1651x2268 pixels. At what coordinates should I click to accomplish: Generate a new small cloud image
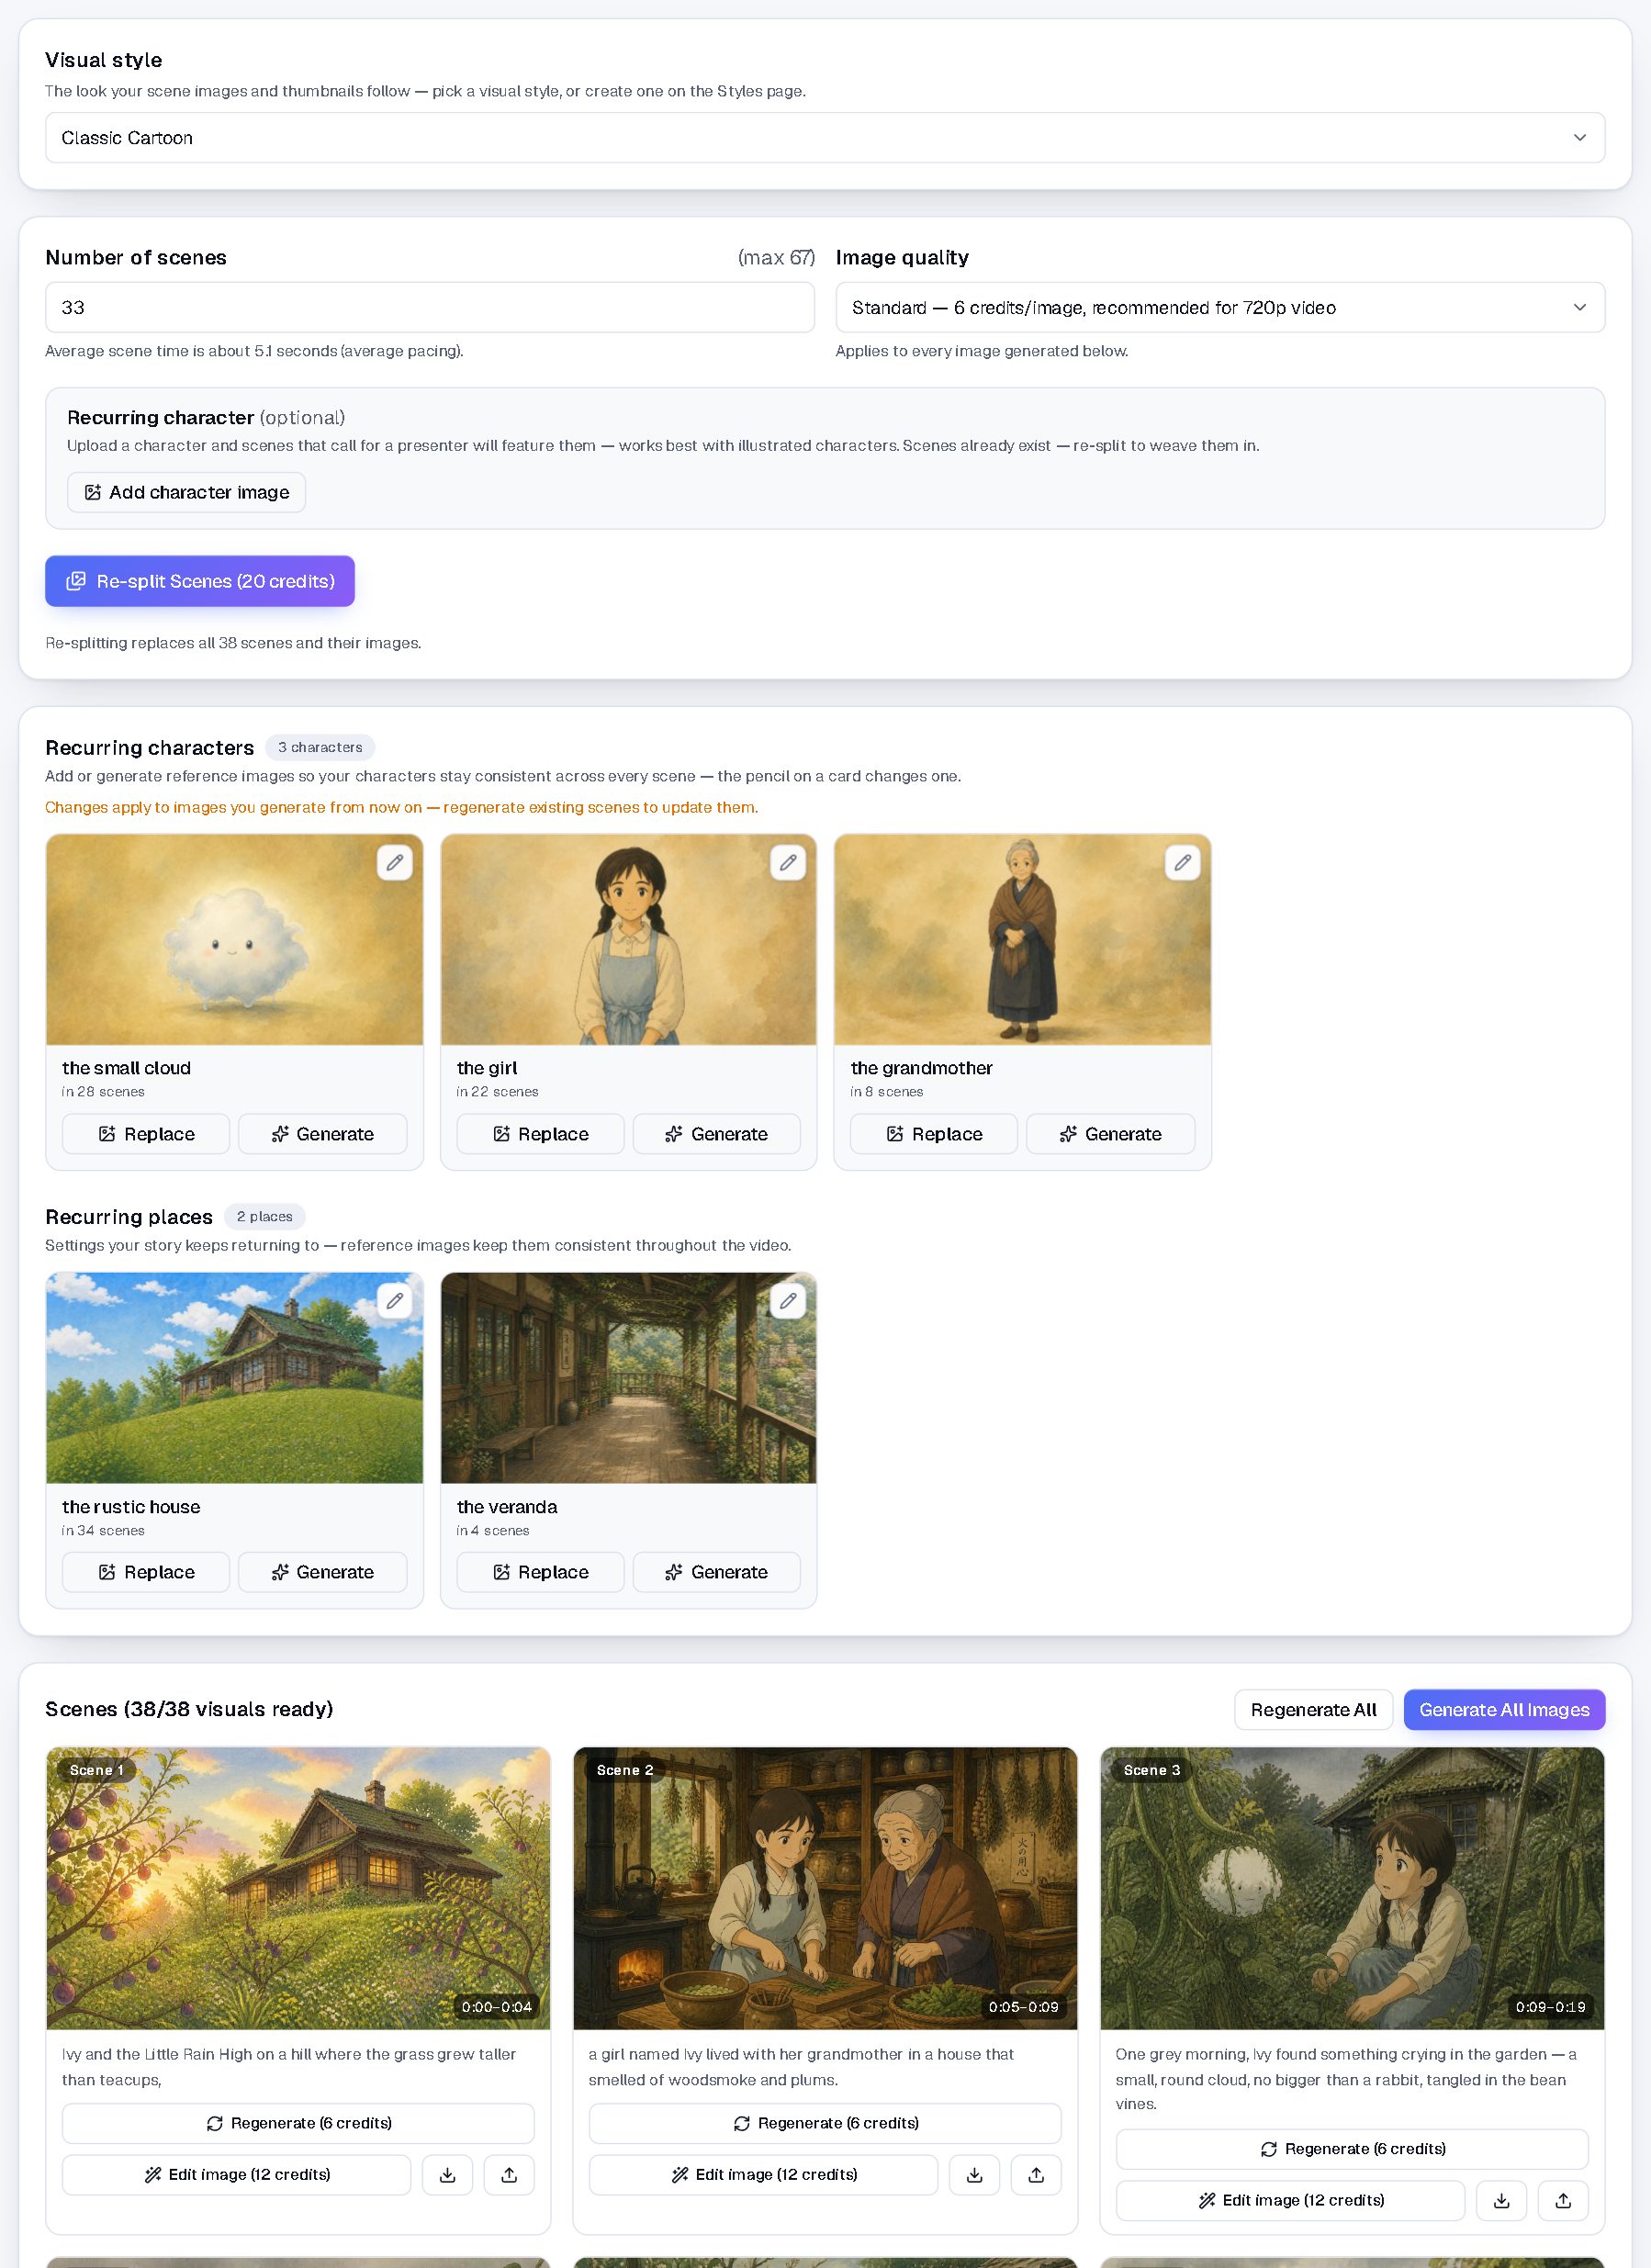click(x=322, y=1134)
